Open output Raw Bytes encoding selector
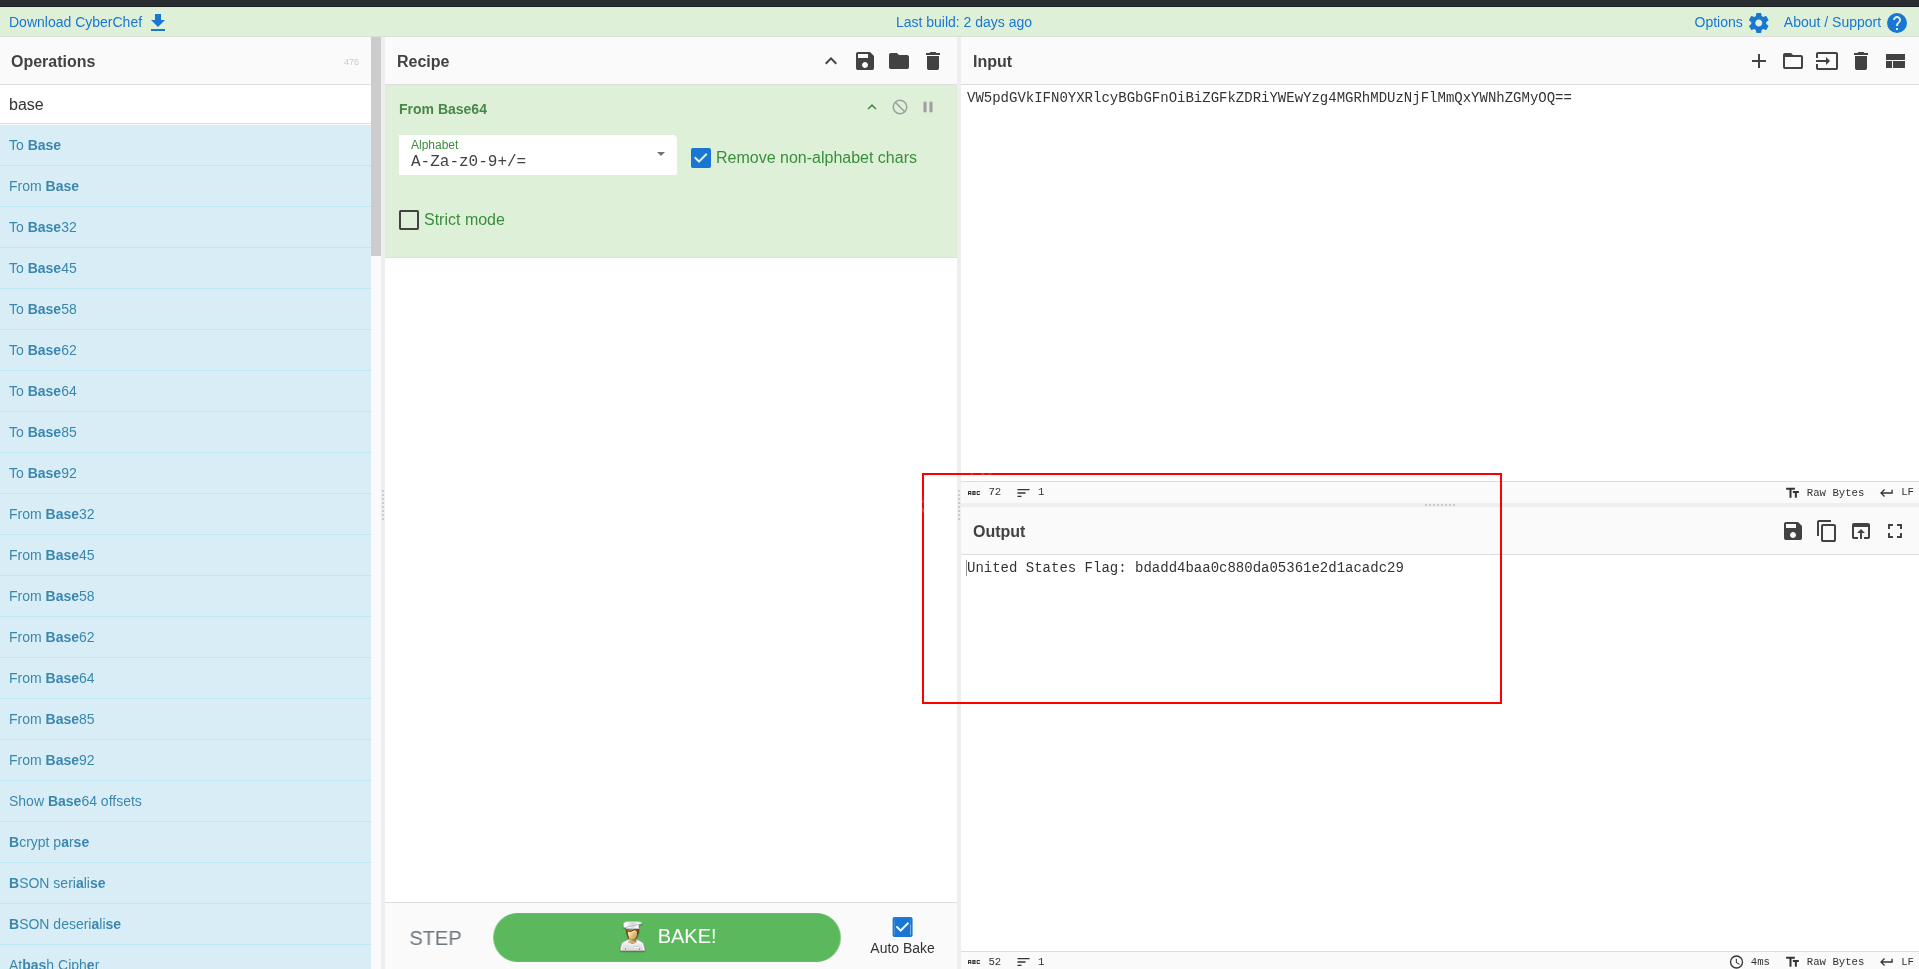The image size is (1919, 969). click(1825, 961)
